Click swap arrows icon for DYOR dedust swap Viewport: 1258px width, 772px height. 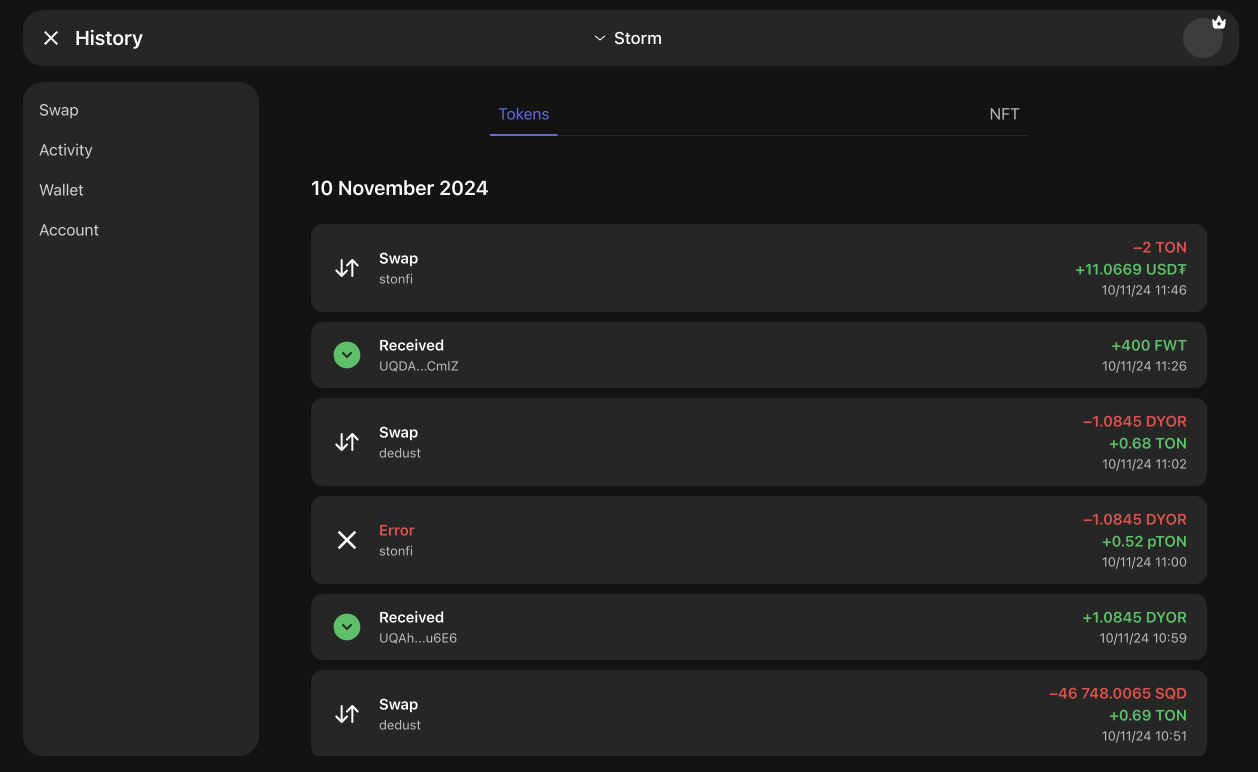tap(347, 442)
